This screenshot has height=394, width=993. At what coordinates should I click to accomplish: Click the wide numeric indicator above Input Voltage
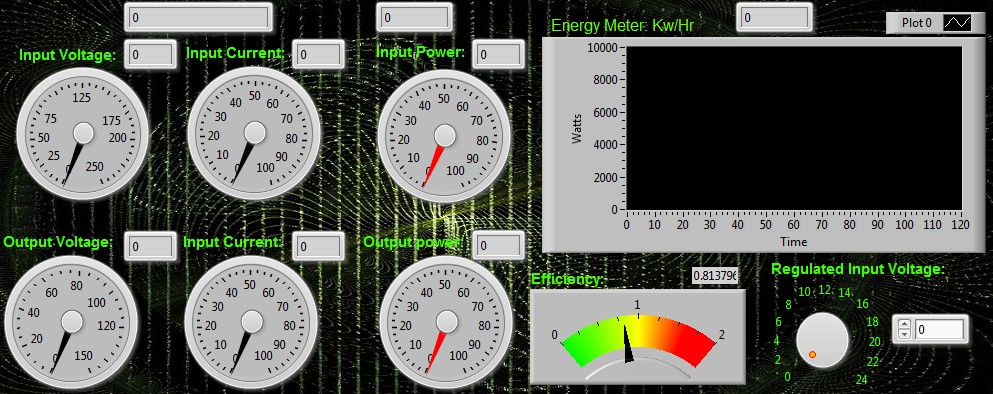pyautogui.click(x=198, y=18)
